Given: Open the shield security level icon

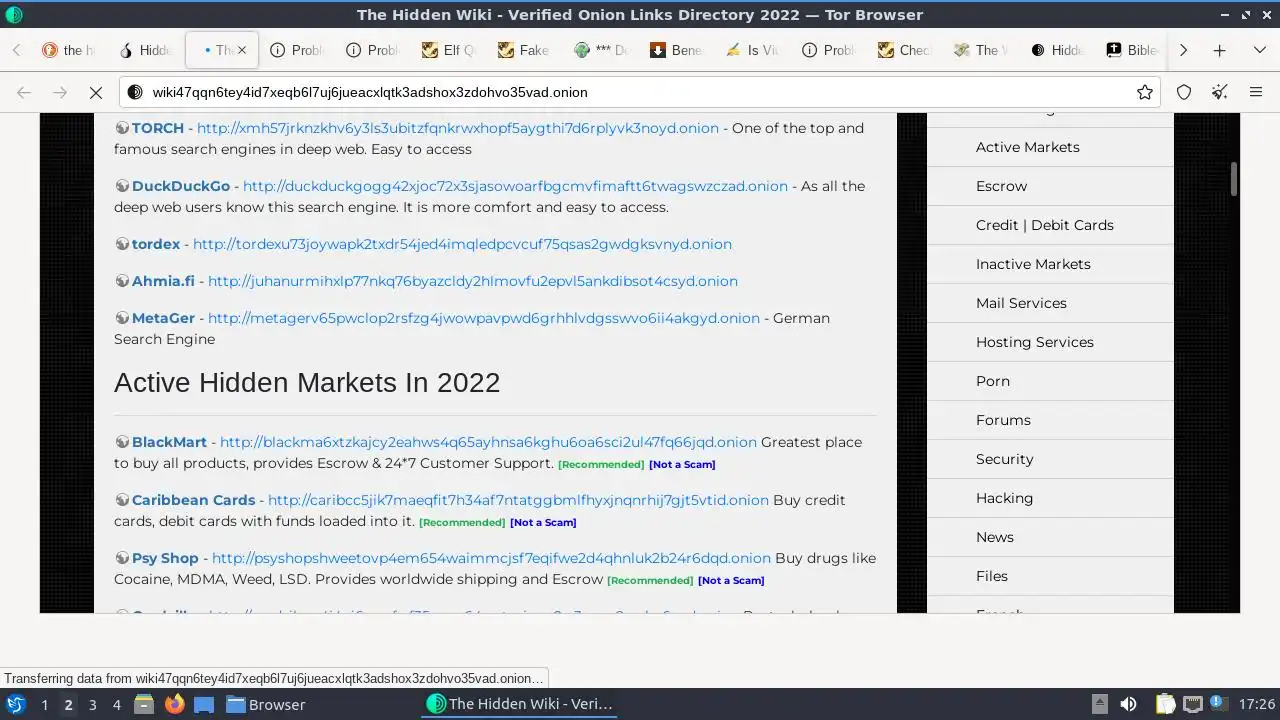Looking at the screenshot, I should pyautogui.click(x=1184, y=92).
